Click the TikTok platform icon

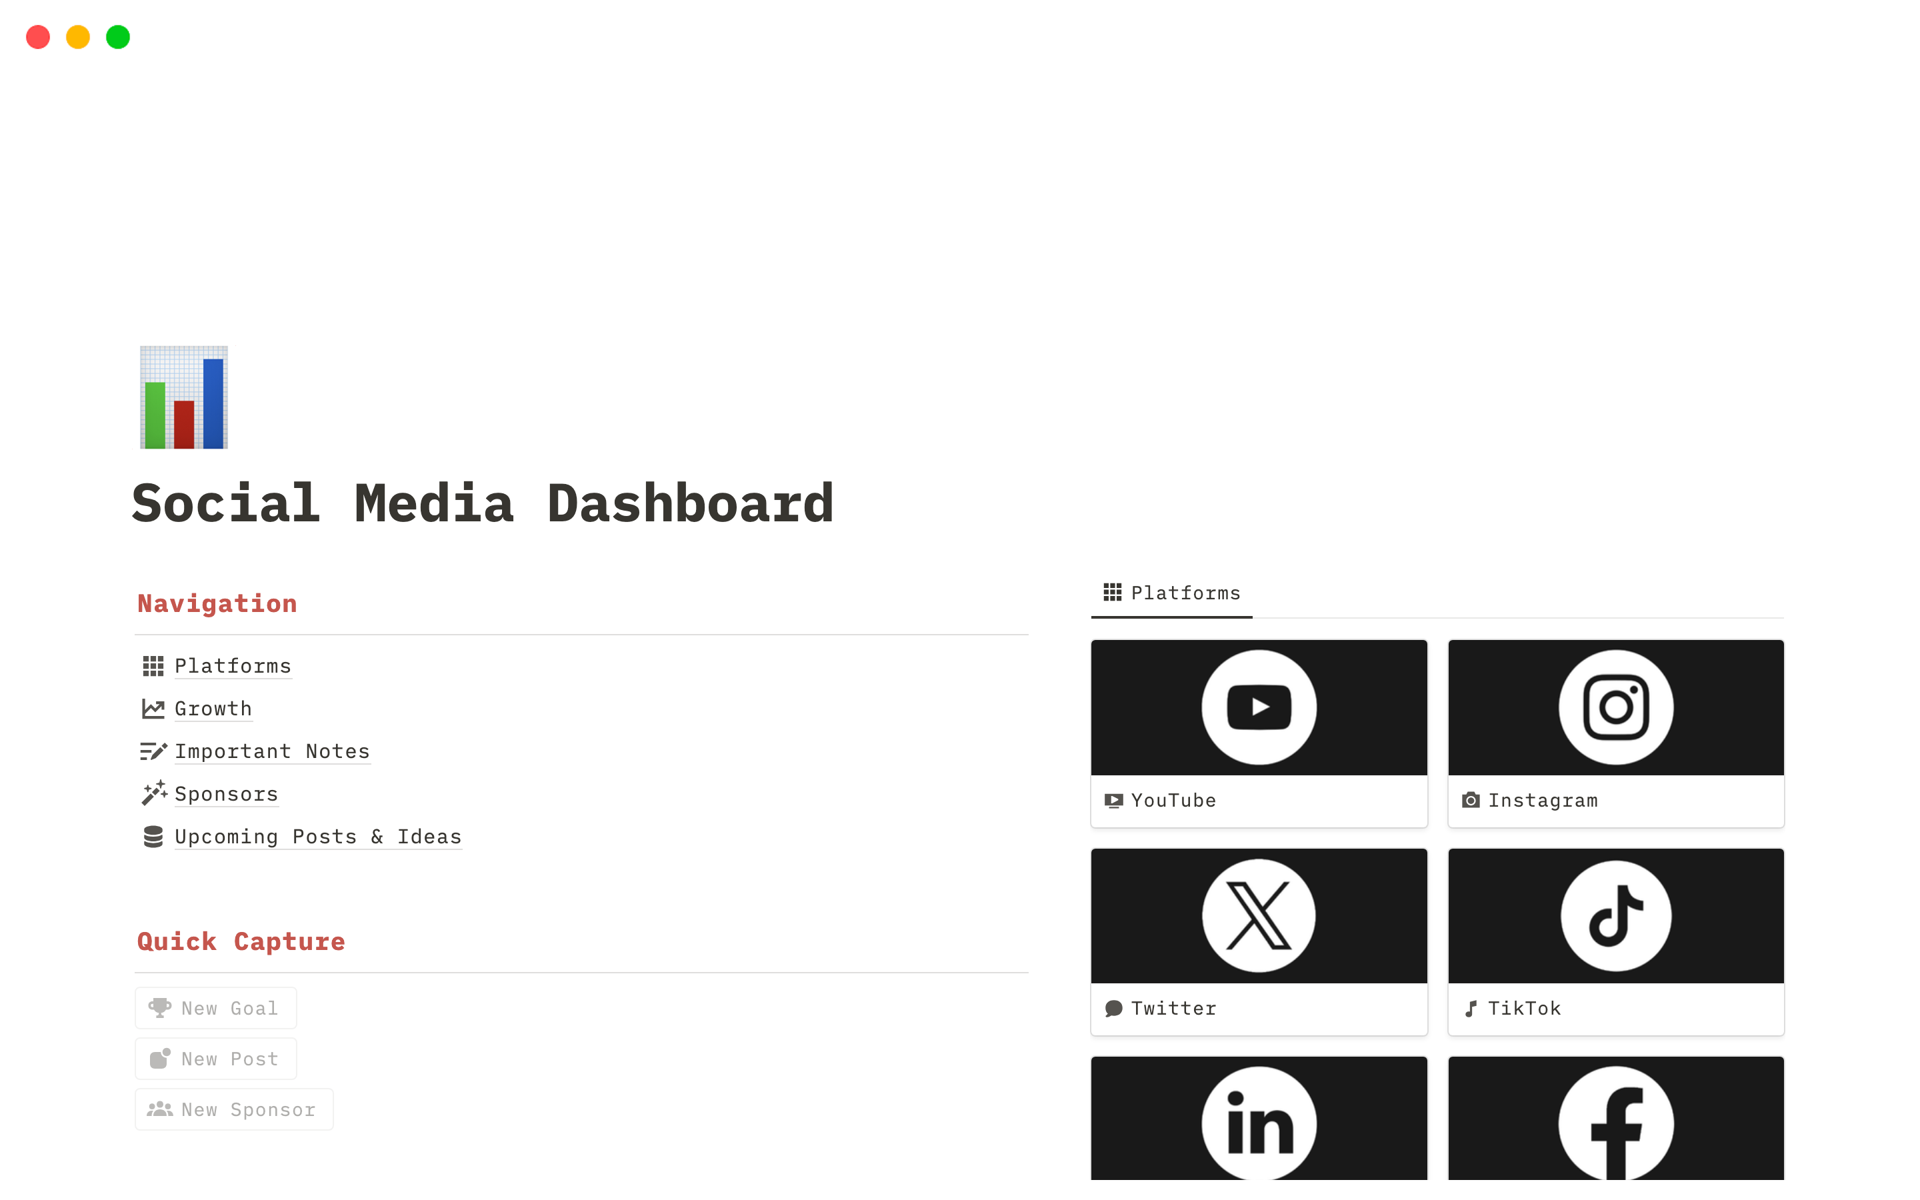[1615, 914]
